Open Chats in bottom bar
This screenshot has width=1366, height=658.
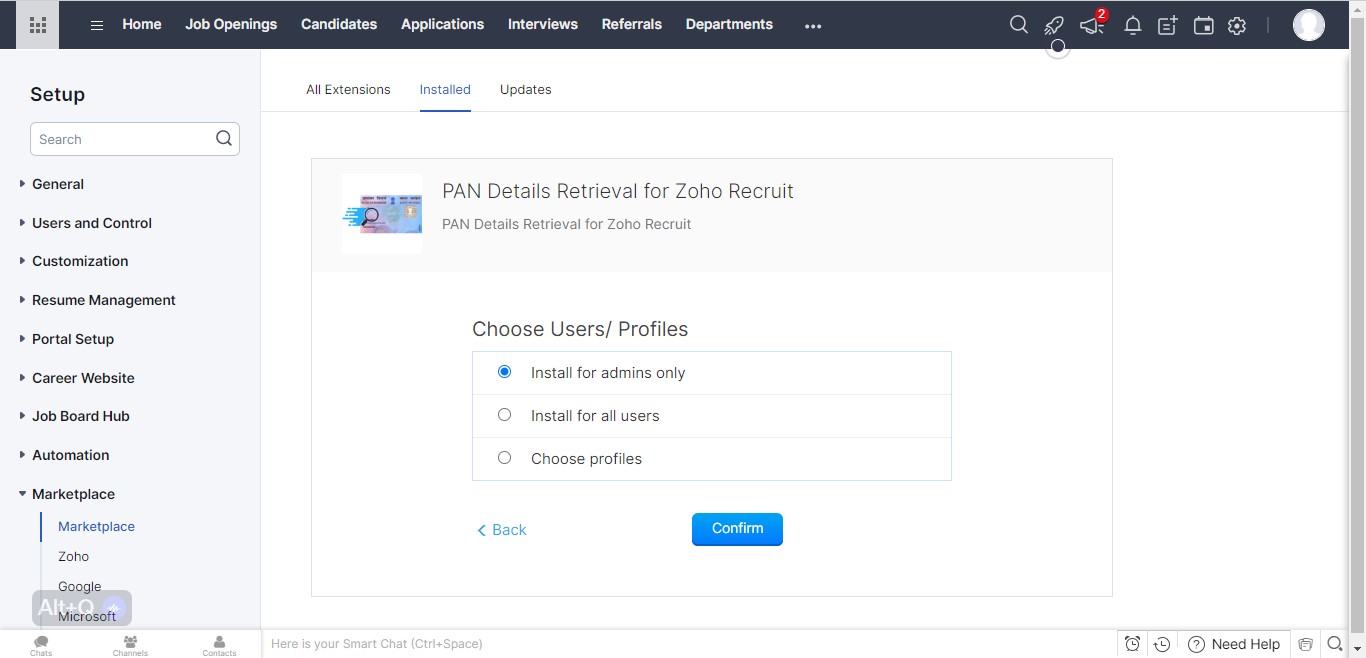[x=41, y=645]
